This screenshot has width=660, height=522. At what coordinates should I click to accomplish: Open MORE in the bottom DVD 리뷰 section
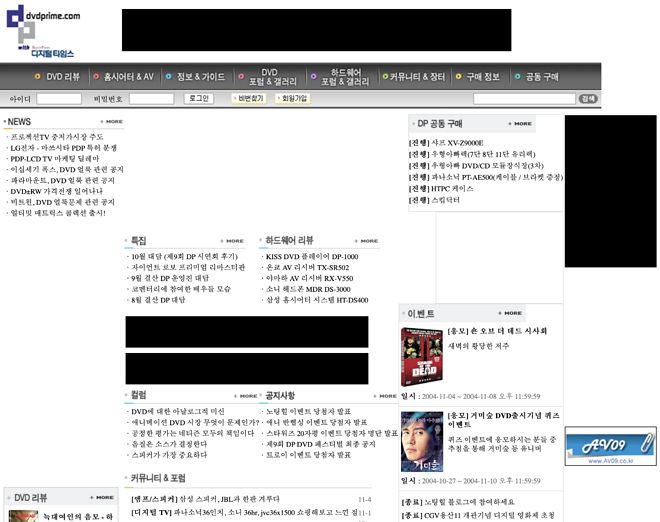102,498
